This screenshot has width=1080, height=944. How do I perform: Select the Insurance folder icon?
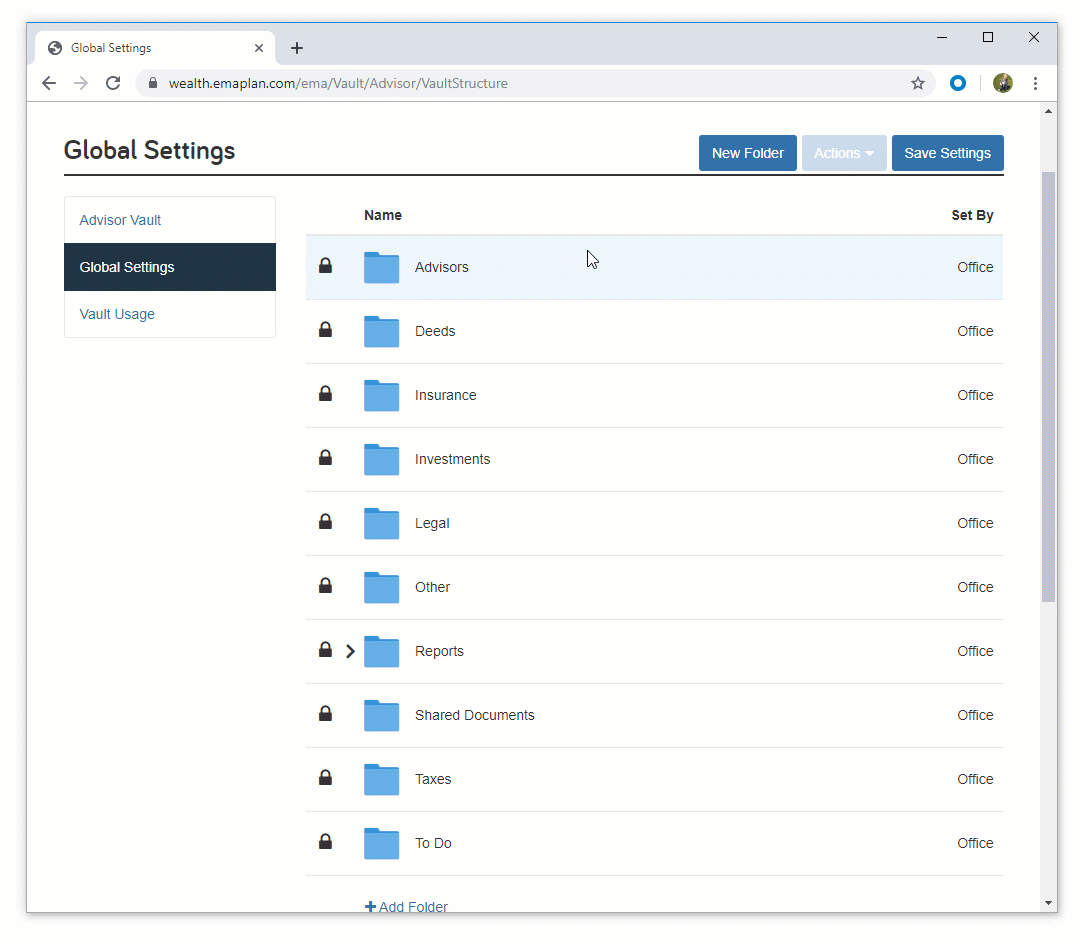tap(382, 395)
